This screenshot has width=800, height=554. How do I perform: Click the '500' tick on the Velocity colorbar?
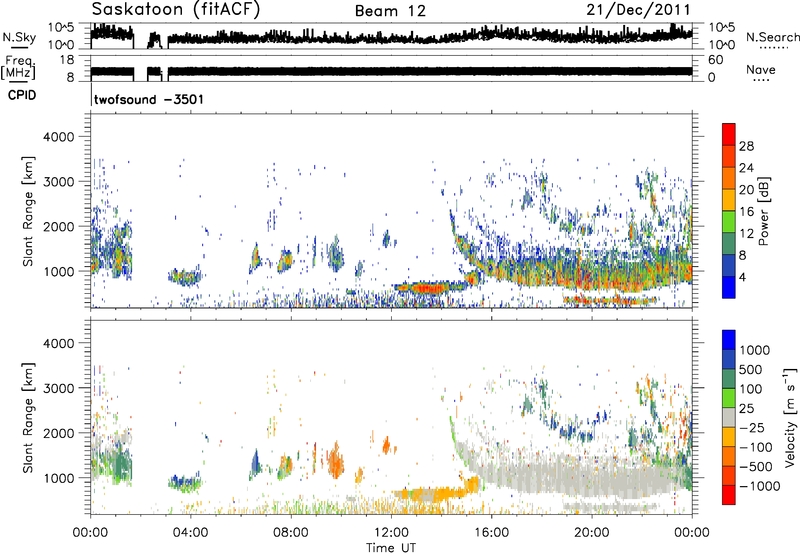(x=751, y=370)
